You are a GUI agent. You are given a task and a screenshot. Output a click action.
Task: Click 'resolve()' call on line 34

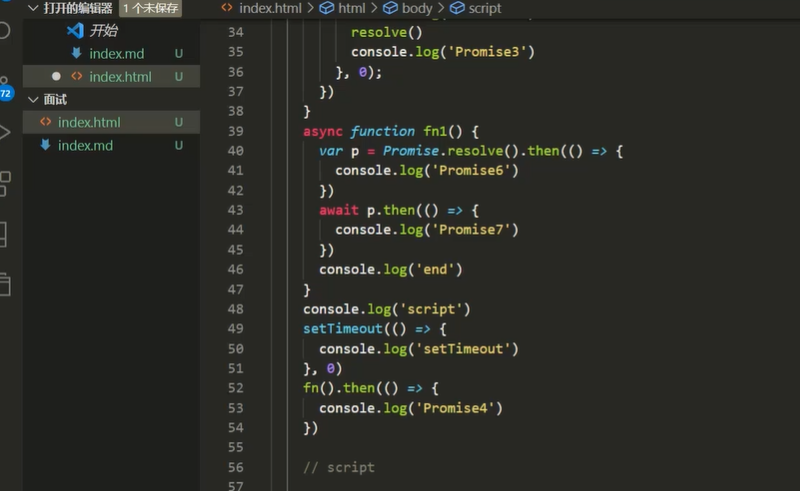tap(387, 33)
